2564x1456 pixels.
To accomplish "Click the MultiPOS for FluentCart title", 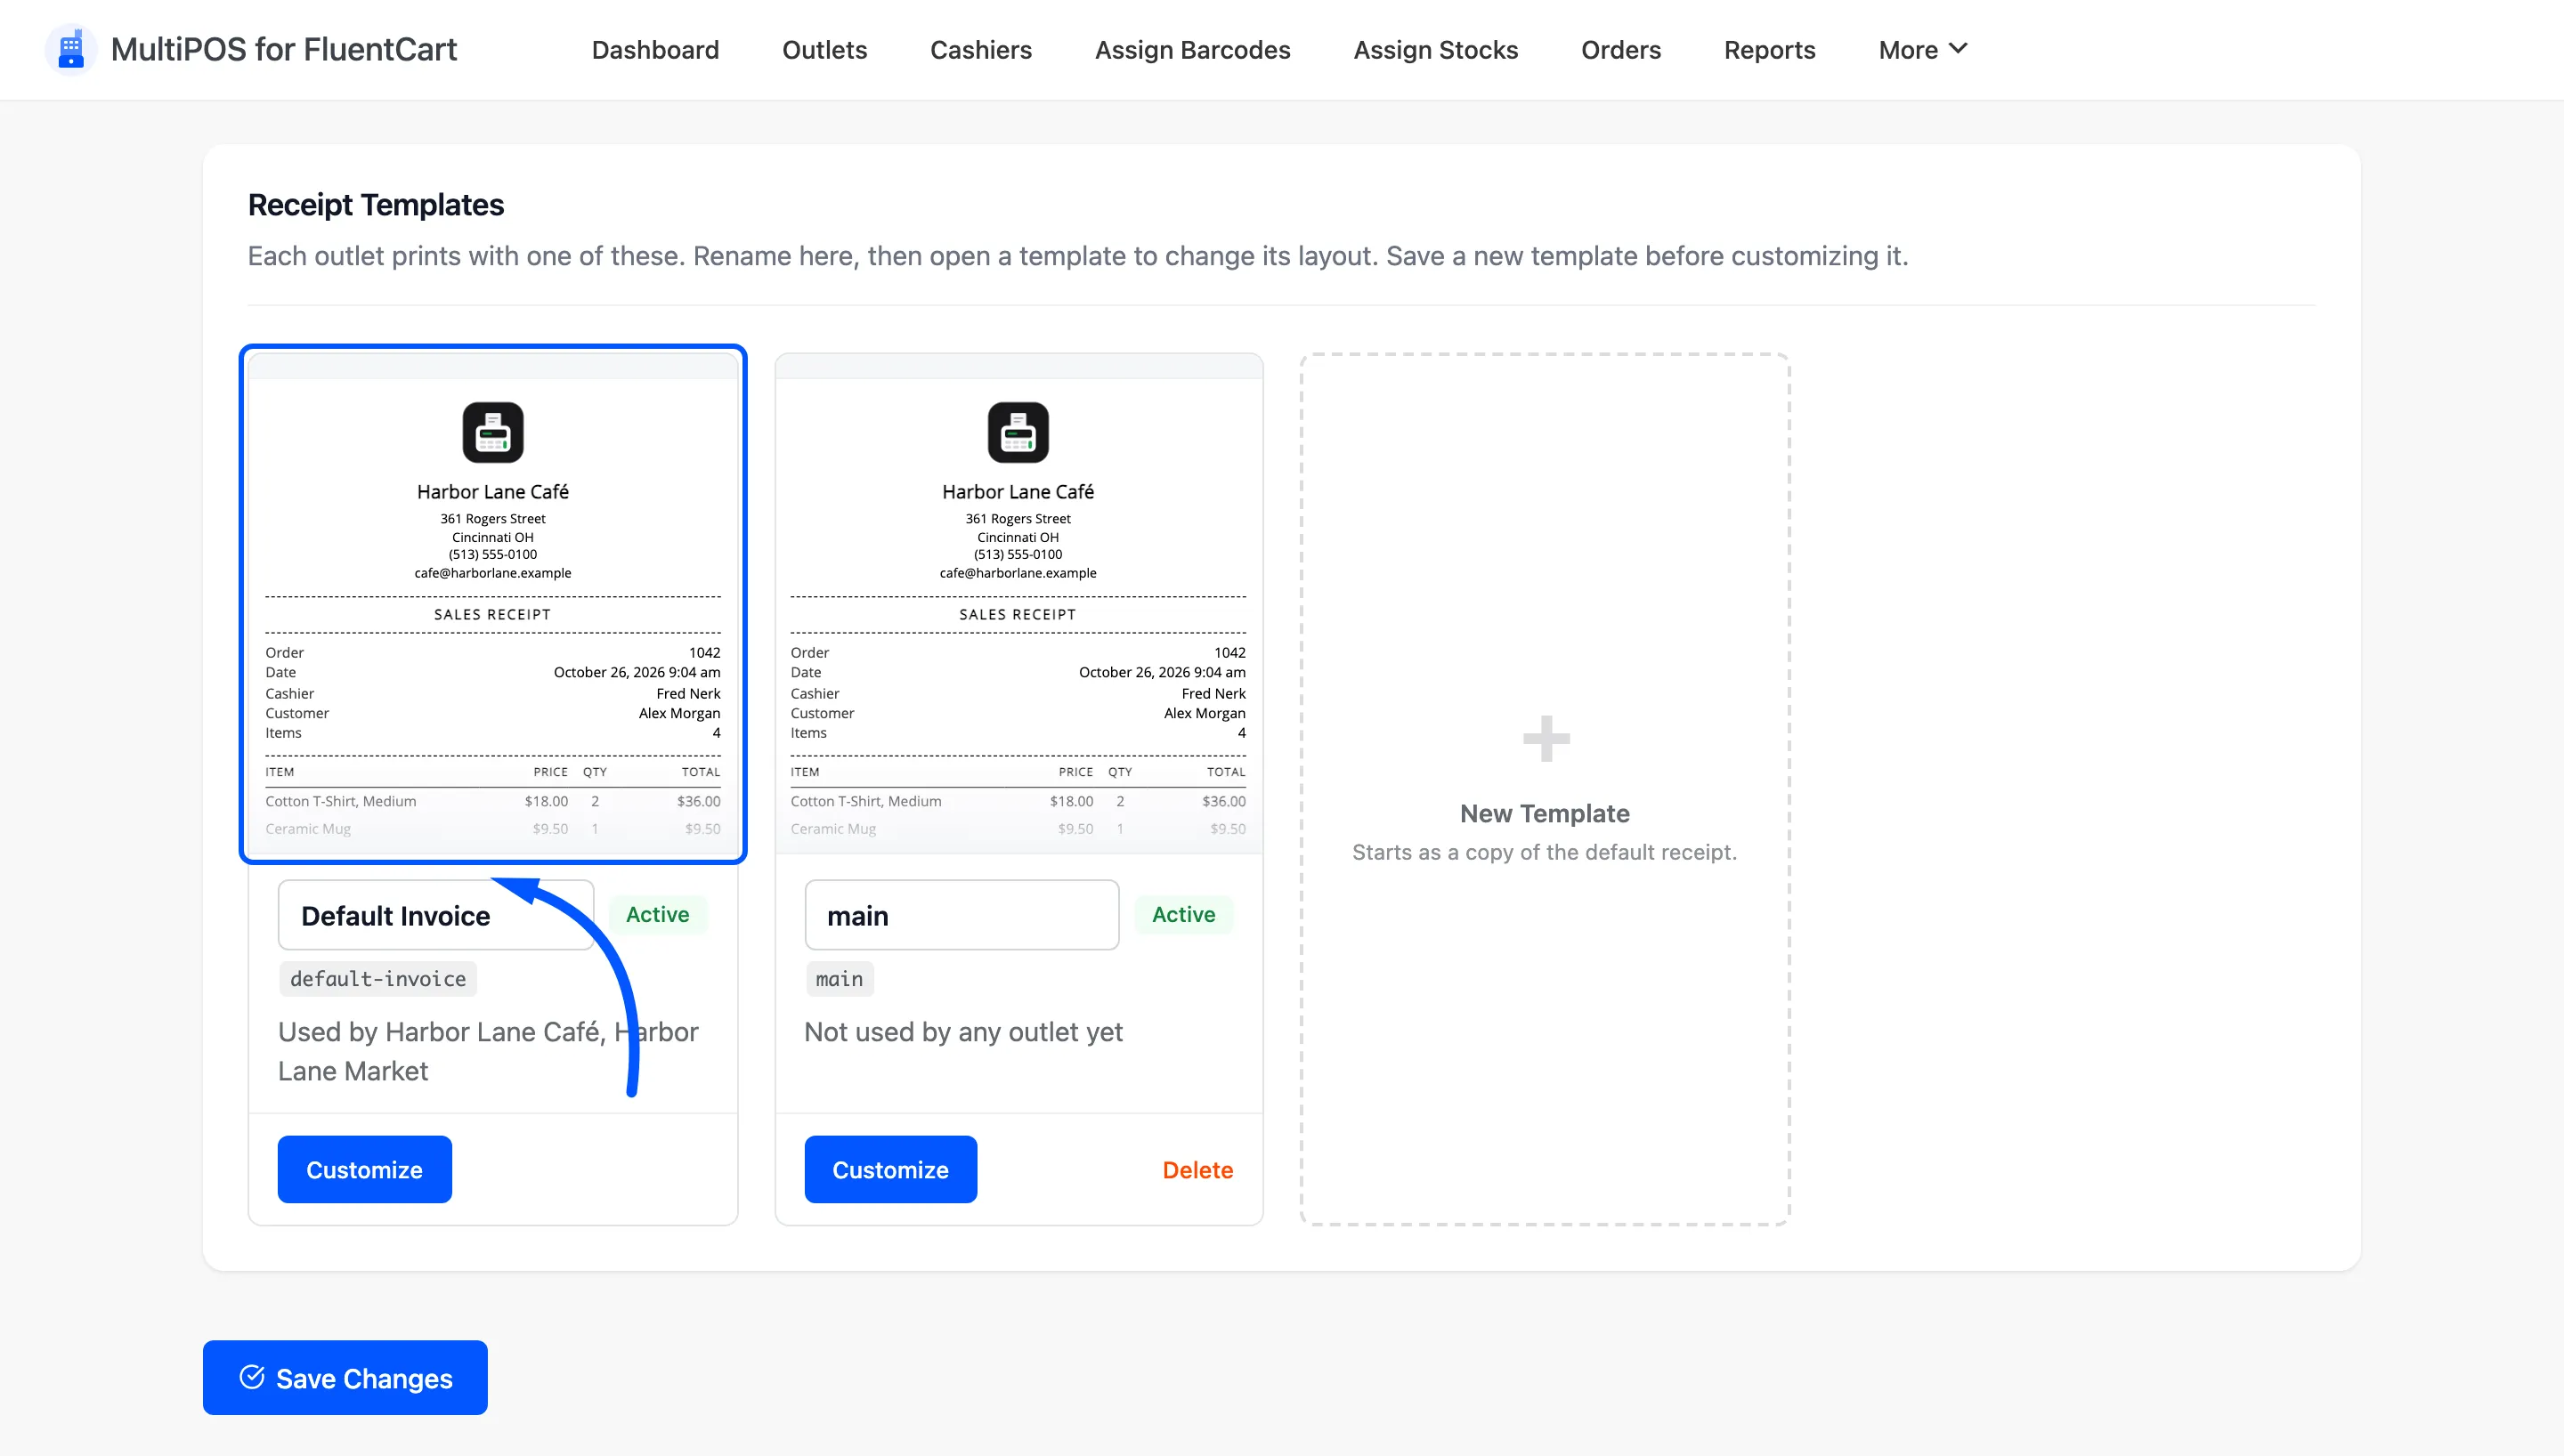I will coord(284,49).
